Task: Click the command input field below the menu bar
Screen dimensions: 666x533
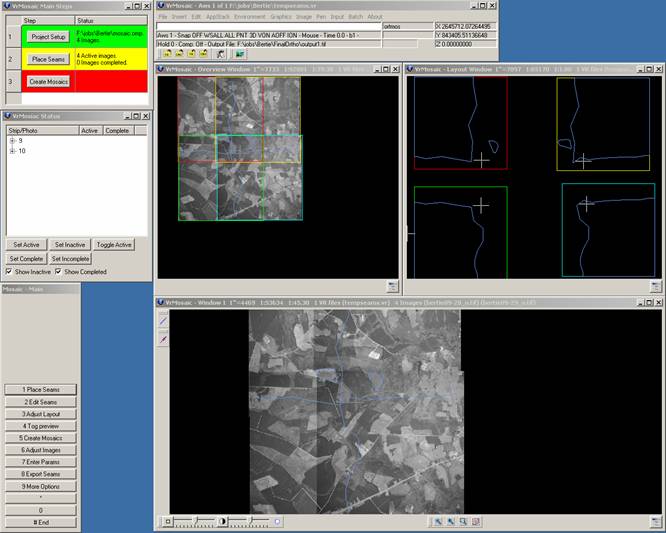Action: tap(269, 26)
